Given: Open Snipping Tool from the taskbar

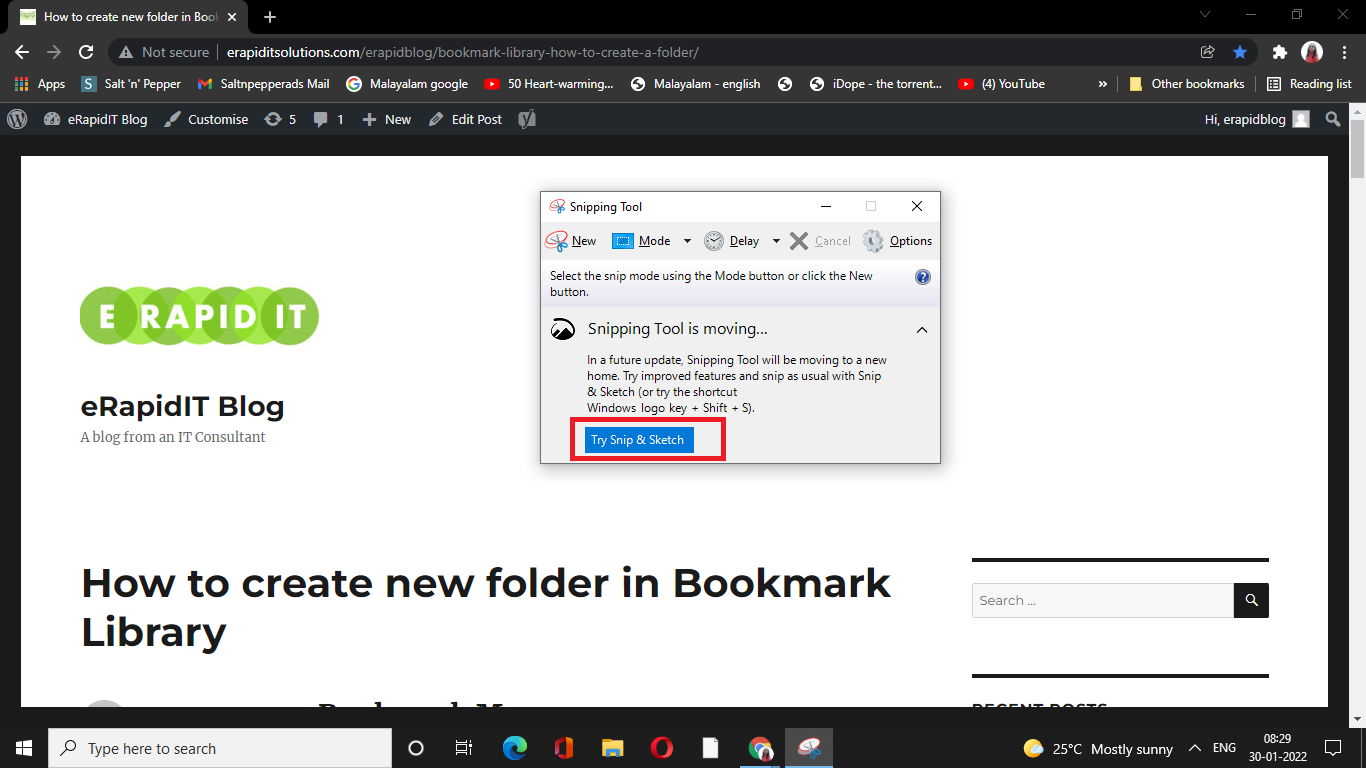Looking at the screenshot, I should (808, 747).
